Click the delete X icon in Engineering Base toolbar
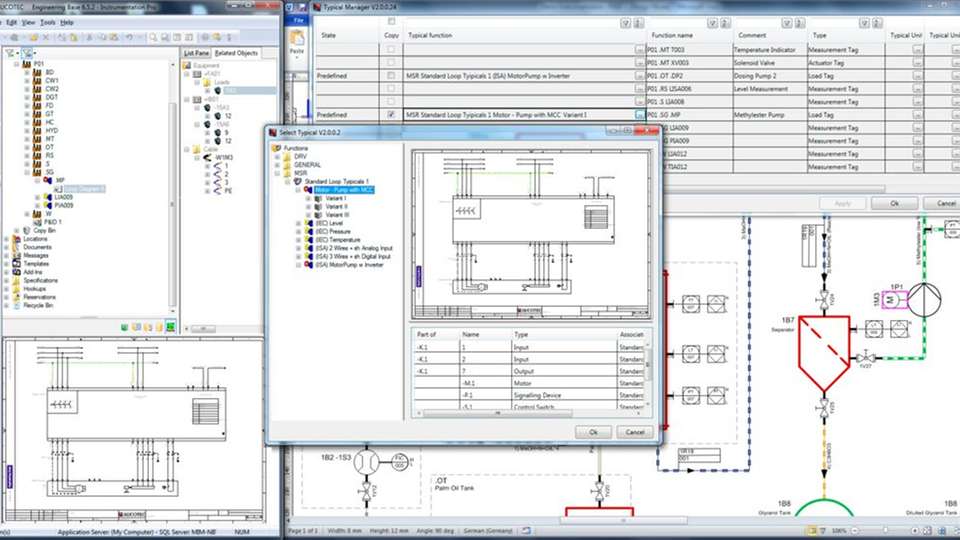 point(46,37)
